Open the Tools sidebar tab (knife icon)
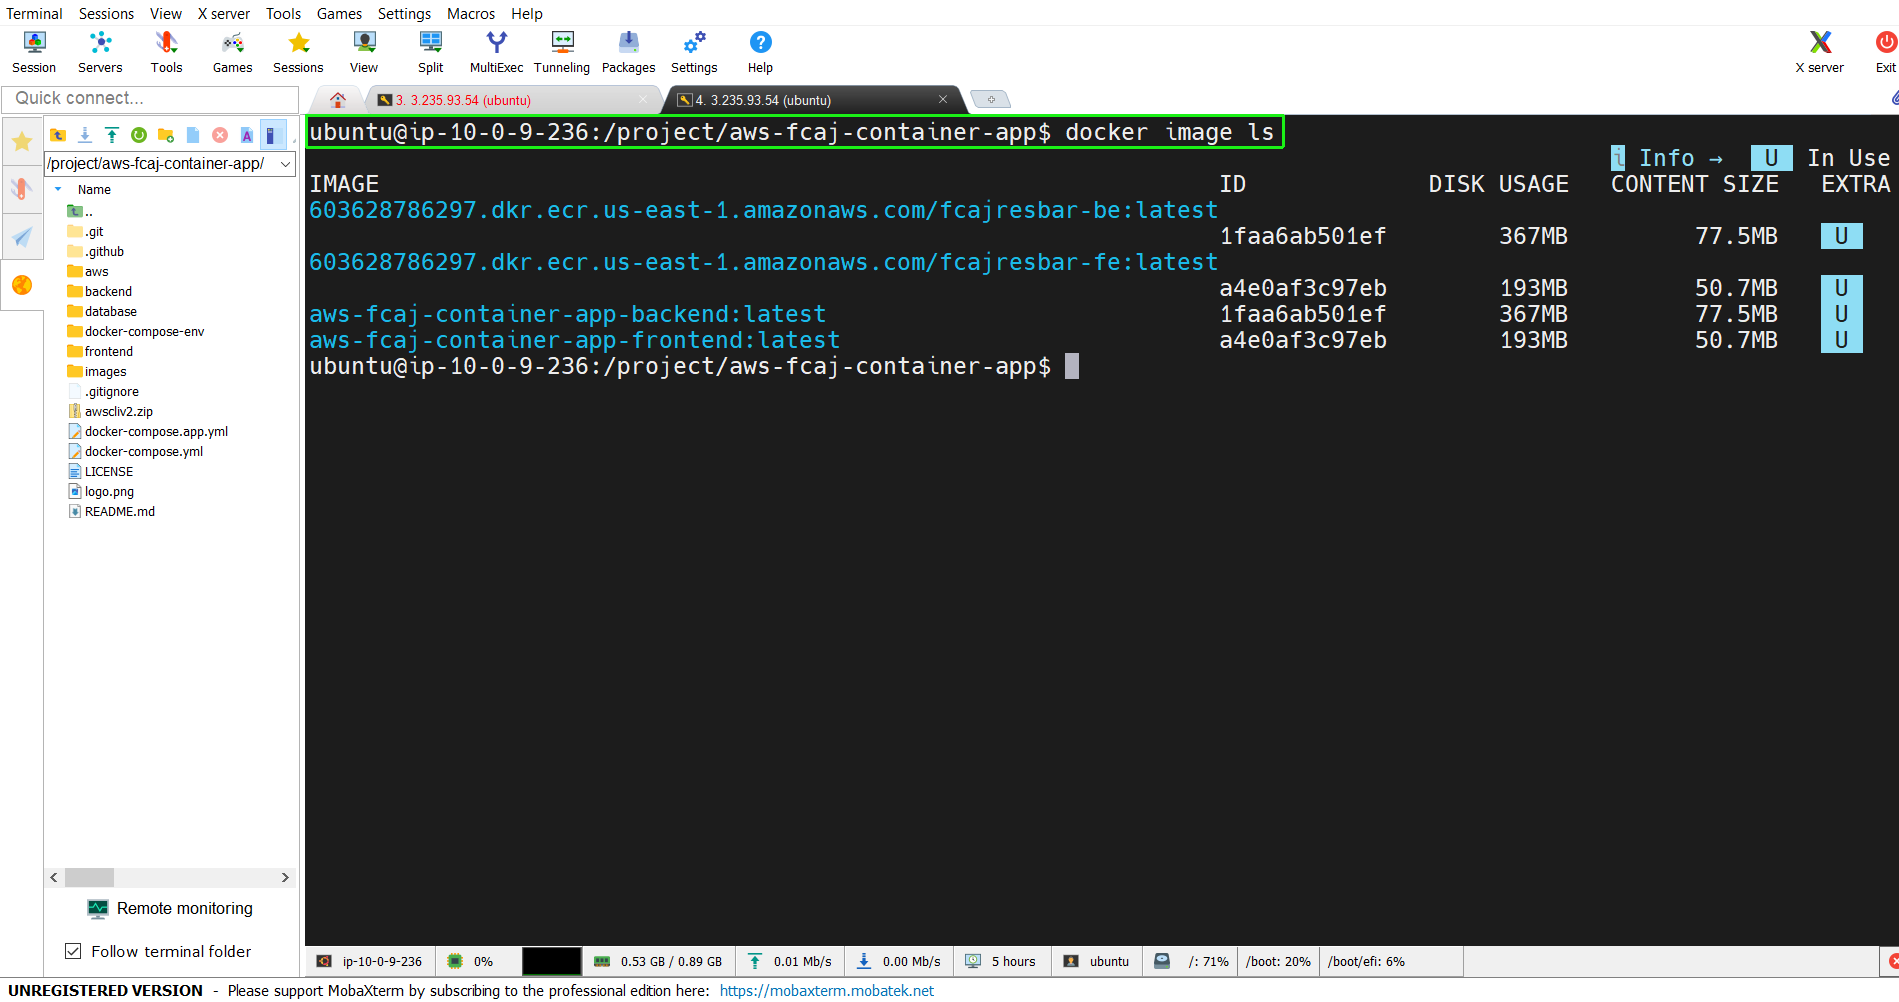The width and height of the screenshot is (1899, 1002). click(22, 189)
